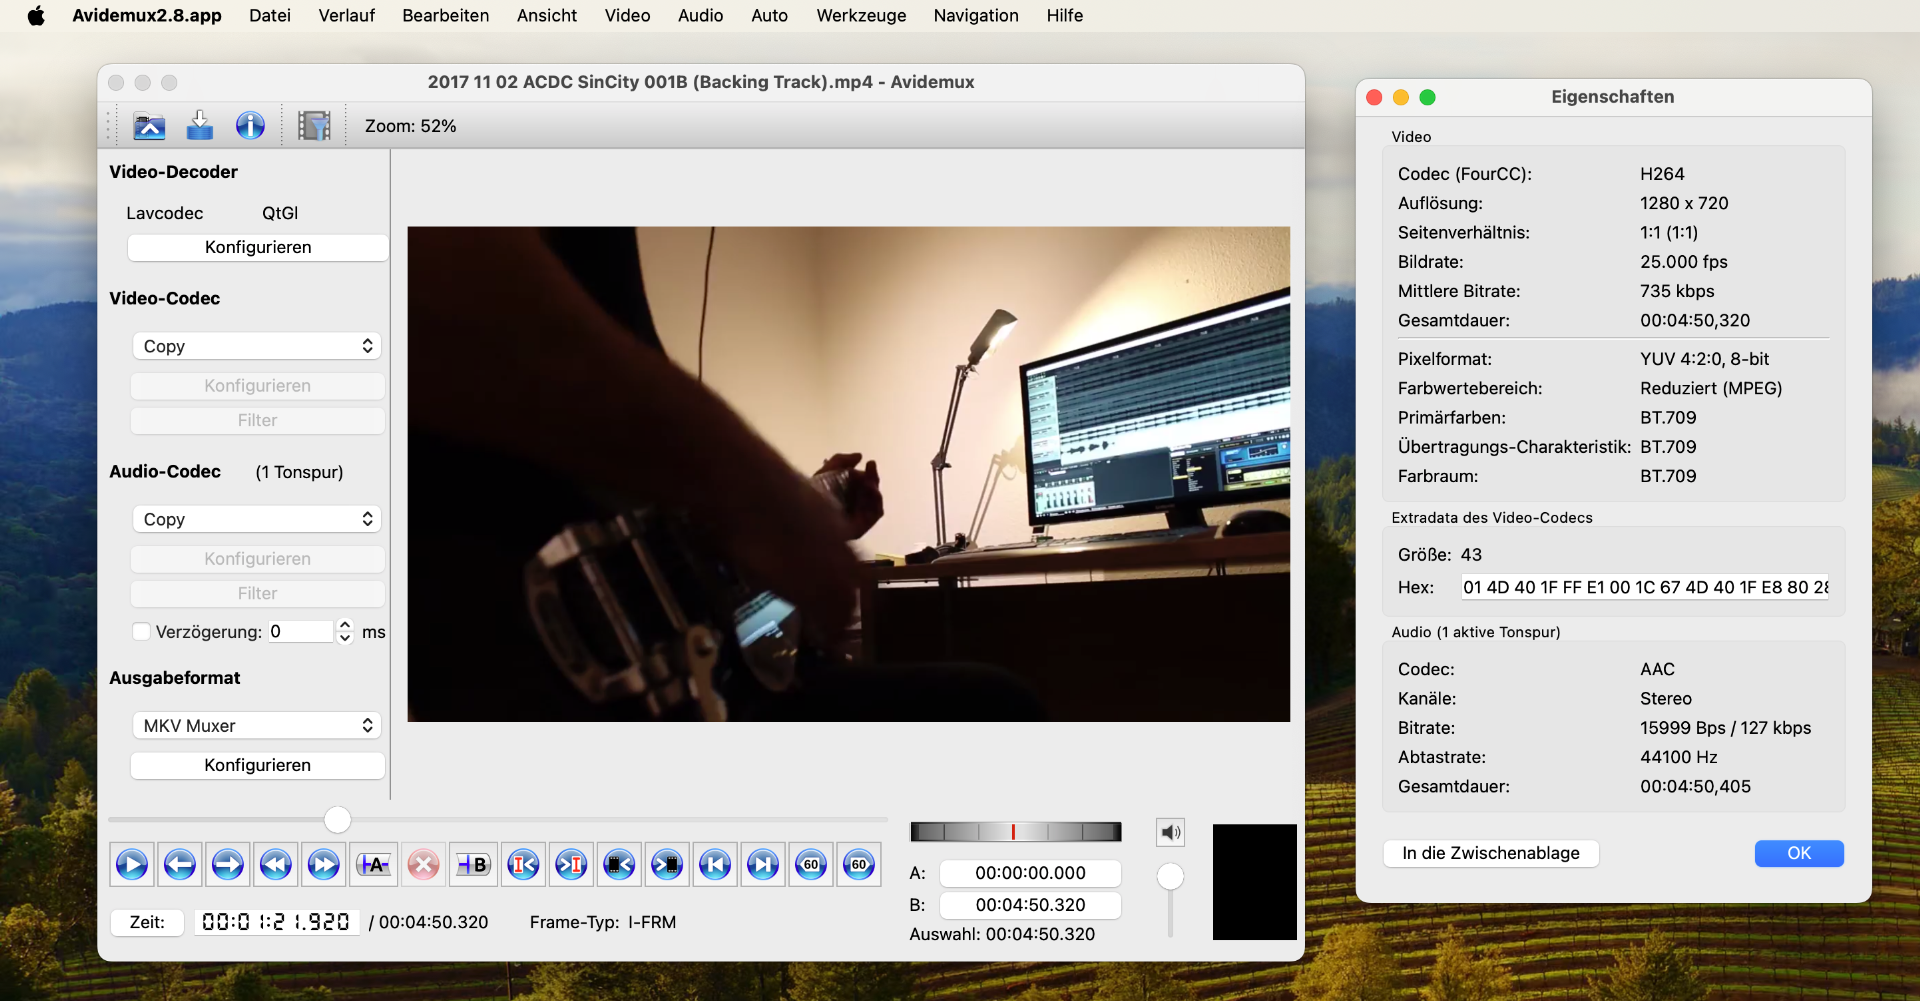Open the Auto menu

(x=770, y=16)
